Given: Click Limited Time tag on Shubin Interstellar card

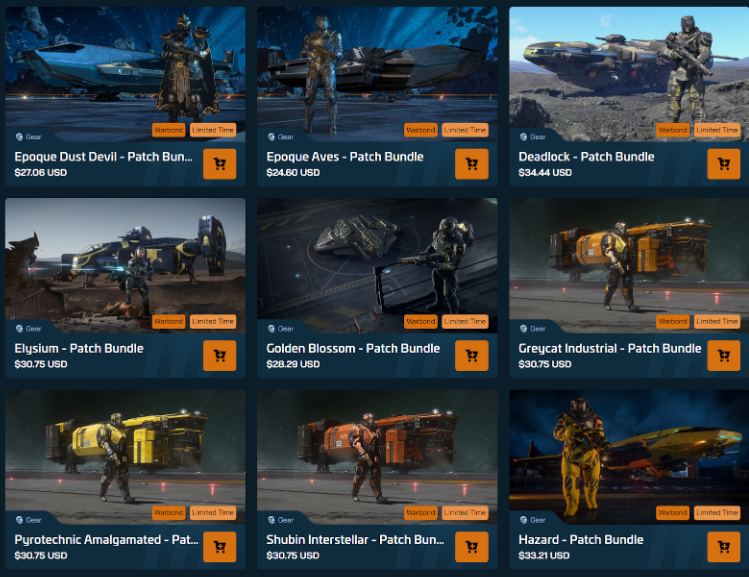Looking at the screenshot, I should pos(465,513).
